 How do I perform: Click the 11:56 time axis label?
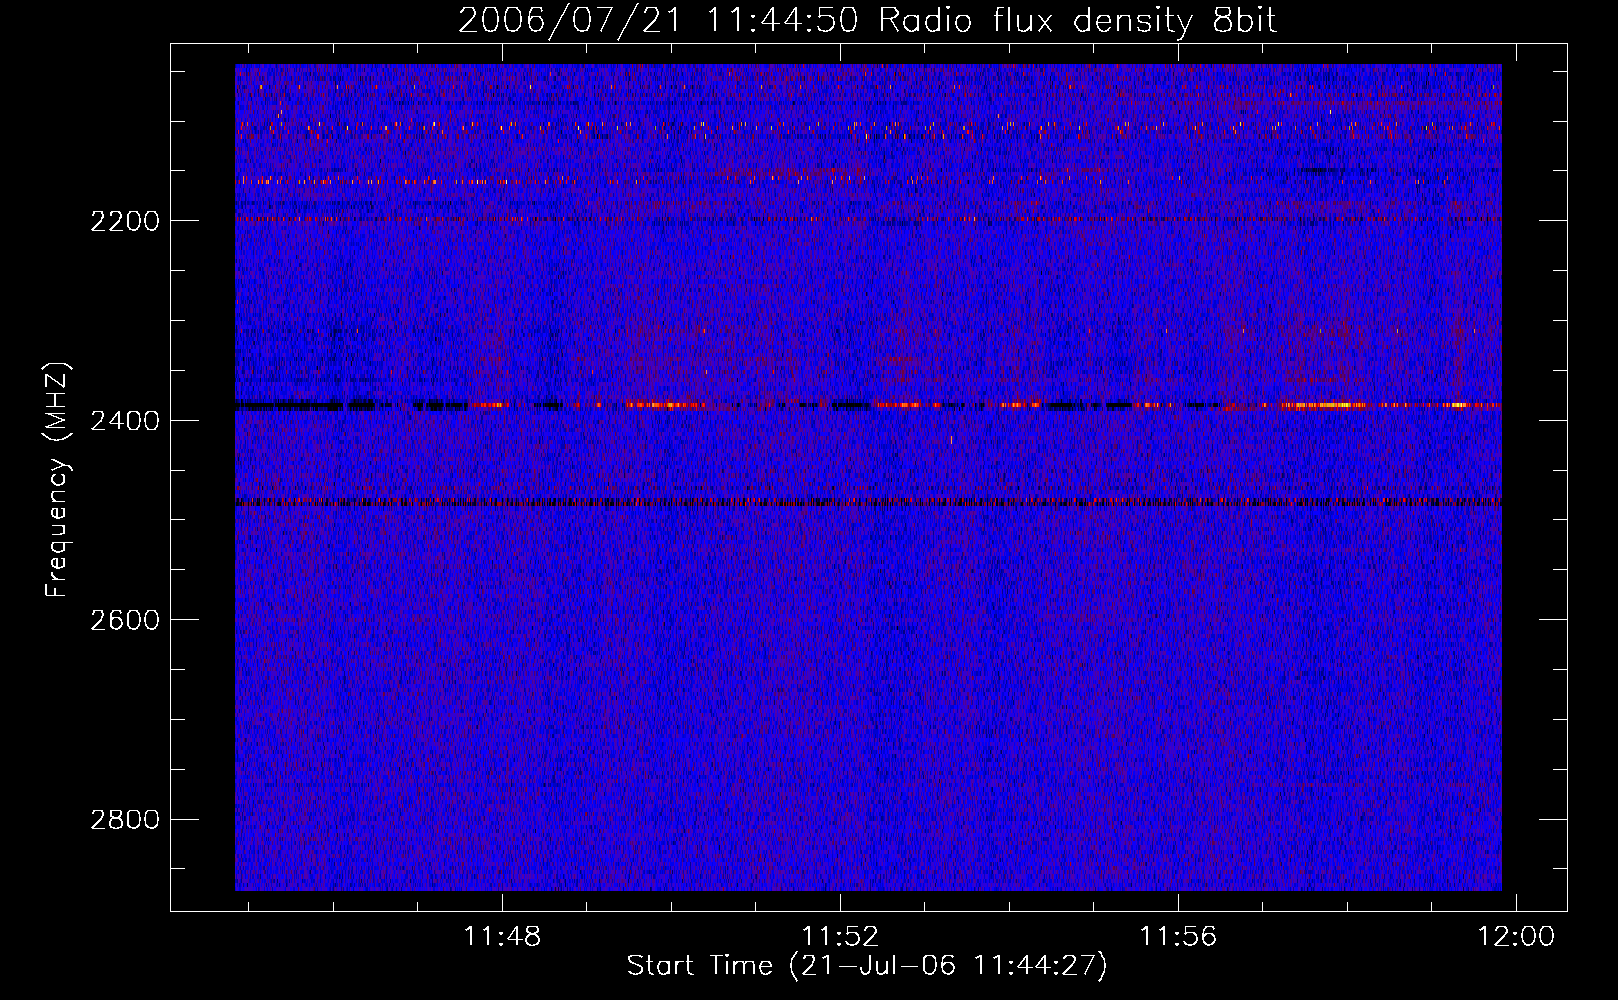tap(1178, 937)
